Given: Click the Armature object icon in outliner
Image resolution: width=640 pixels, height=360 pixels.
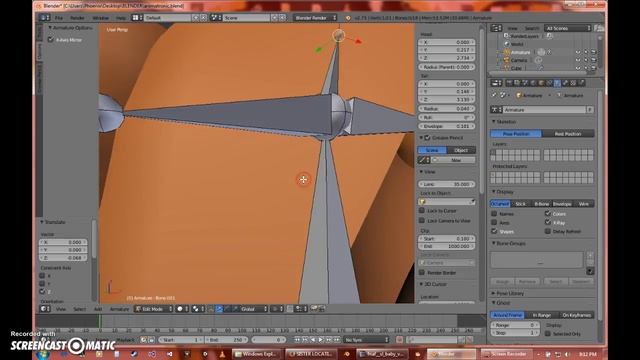Looking at the screenshot, I should 507,52.
